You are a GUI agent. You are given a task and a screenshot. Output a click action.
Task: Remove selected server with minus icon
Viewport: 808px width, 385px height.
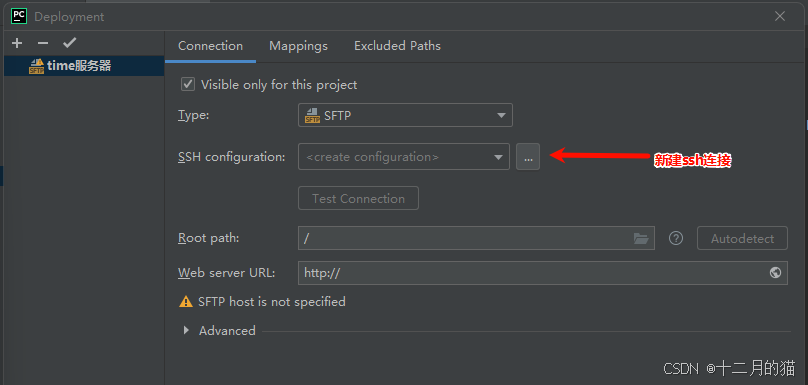tap(43, 43)
